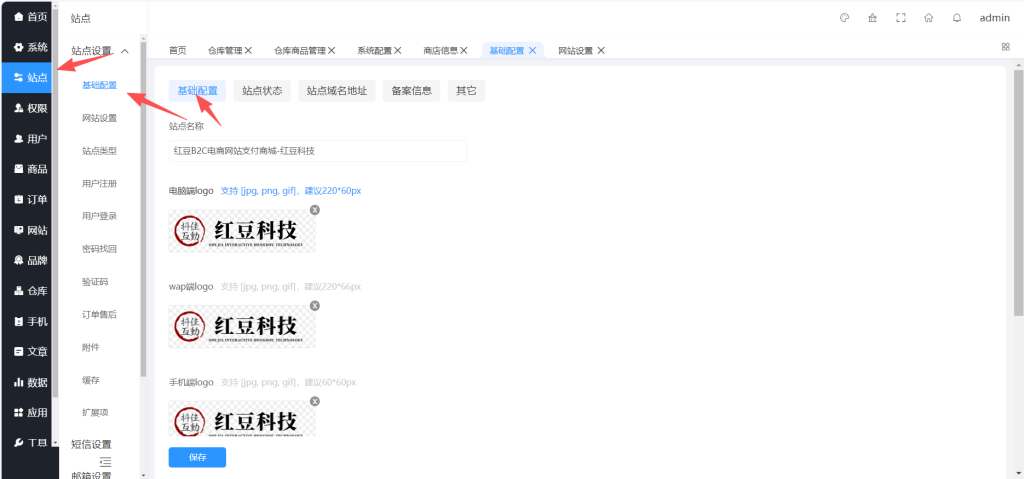Remove the 电脑端logo image with its X
The width and height of the screenshot is (1024, 479).
pyautogui.click(x=315, y=210)
